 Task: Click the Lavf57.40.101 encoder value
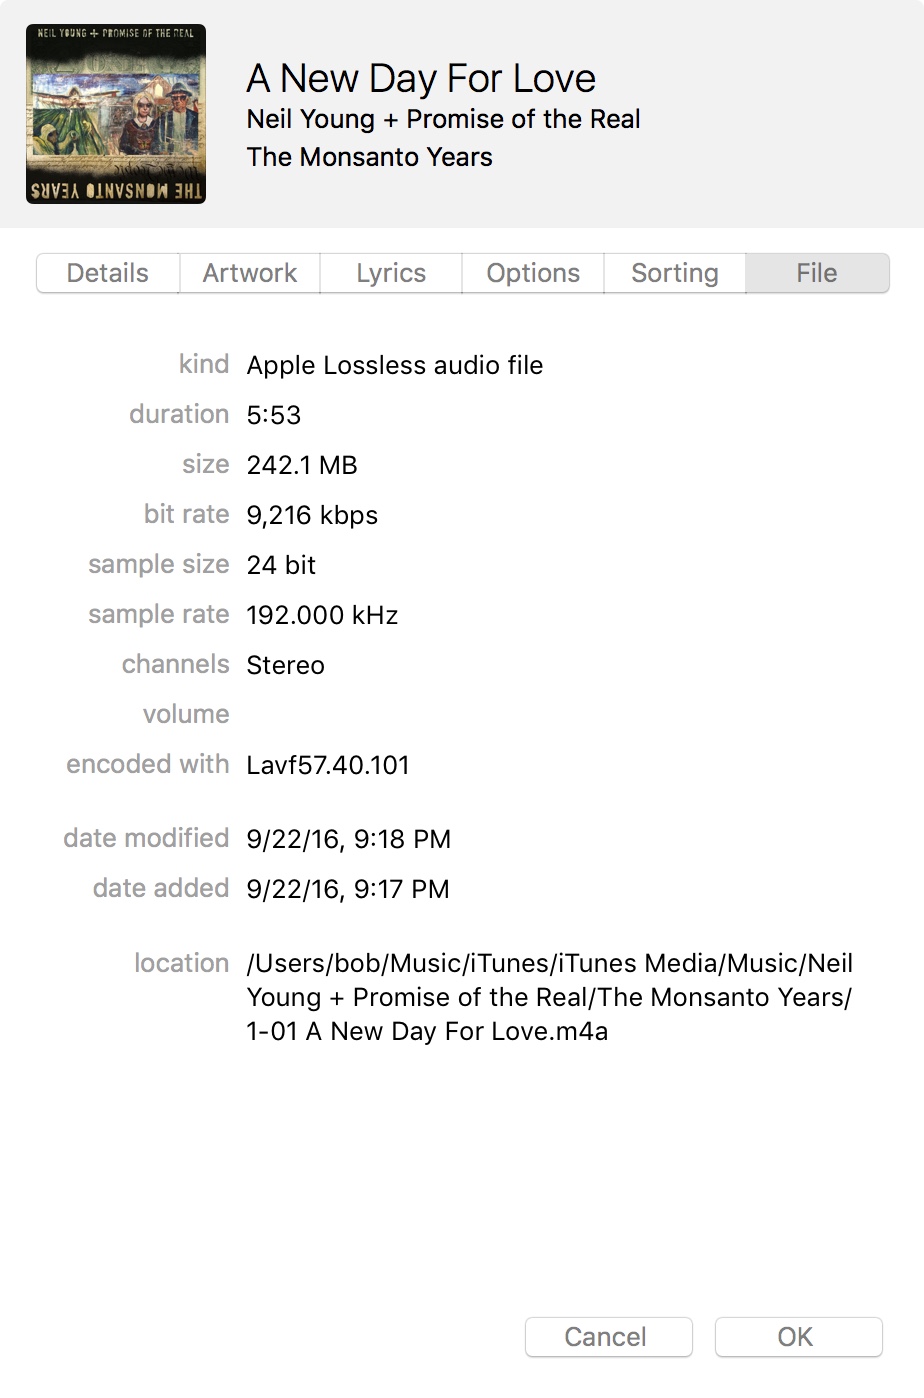pos(328,765)
